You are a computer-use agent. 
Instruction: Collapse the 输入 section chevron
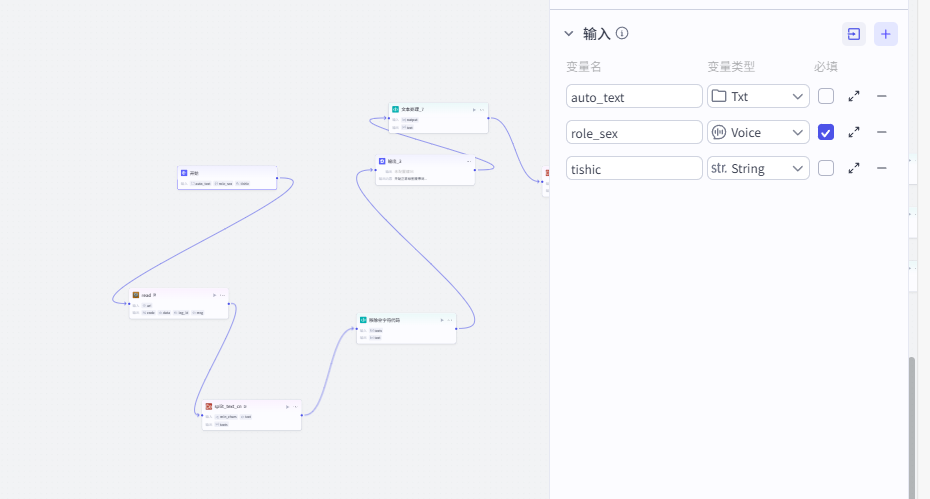(x=569, y=34)
